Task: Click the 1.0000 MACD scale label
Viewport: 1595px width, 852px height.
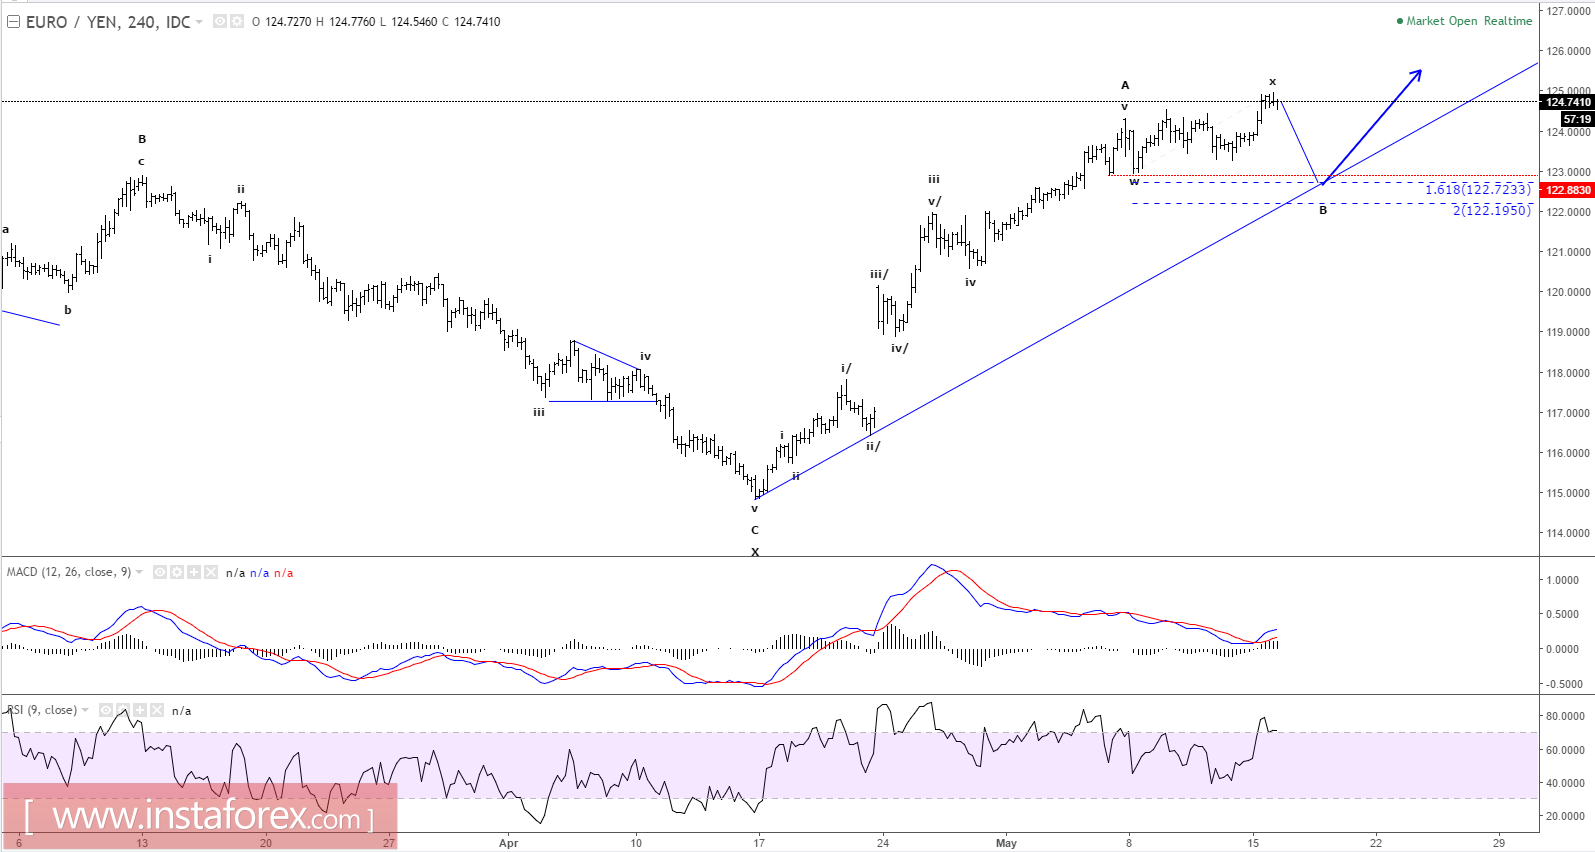Action: click(1563, 580)
